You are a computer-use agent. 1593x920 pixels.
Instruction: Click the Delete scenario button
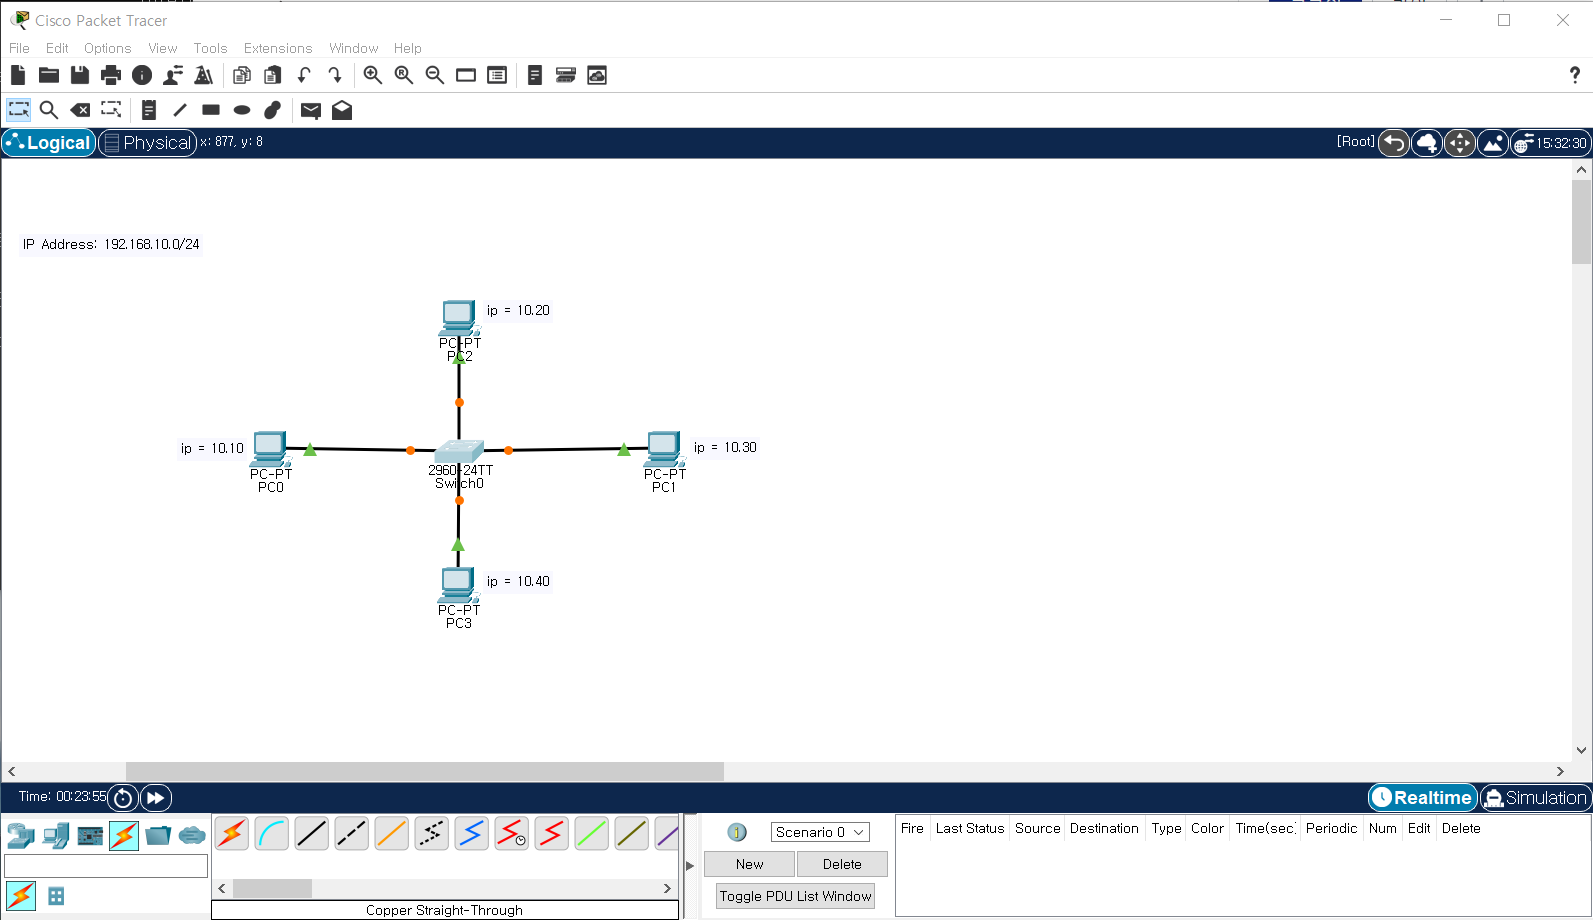(x=842, y=864)
